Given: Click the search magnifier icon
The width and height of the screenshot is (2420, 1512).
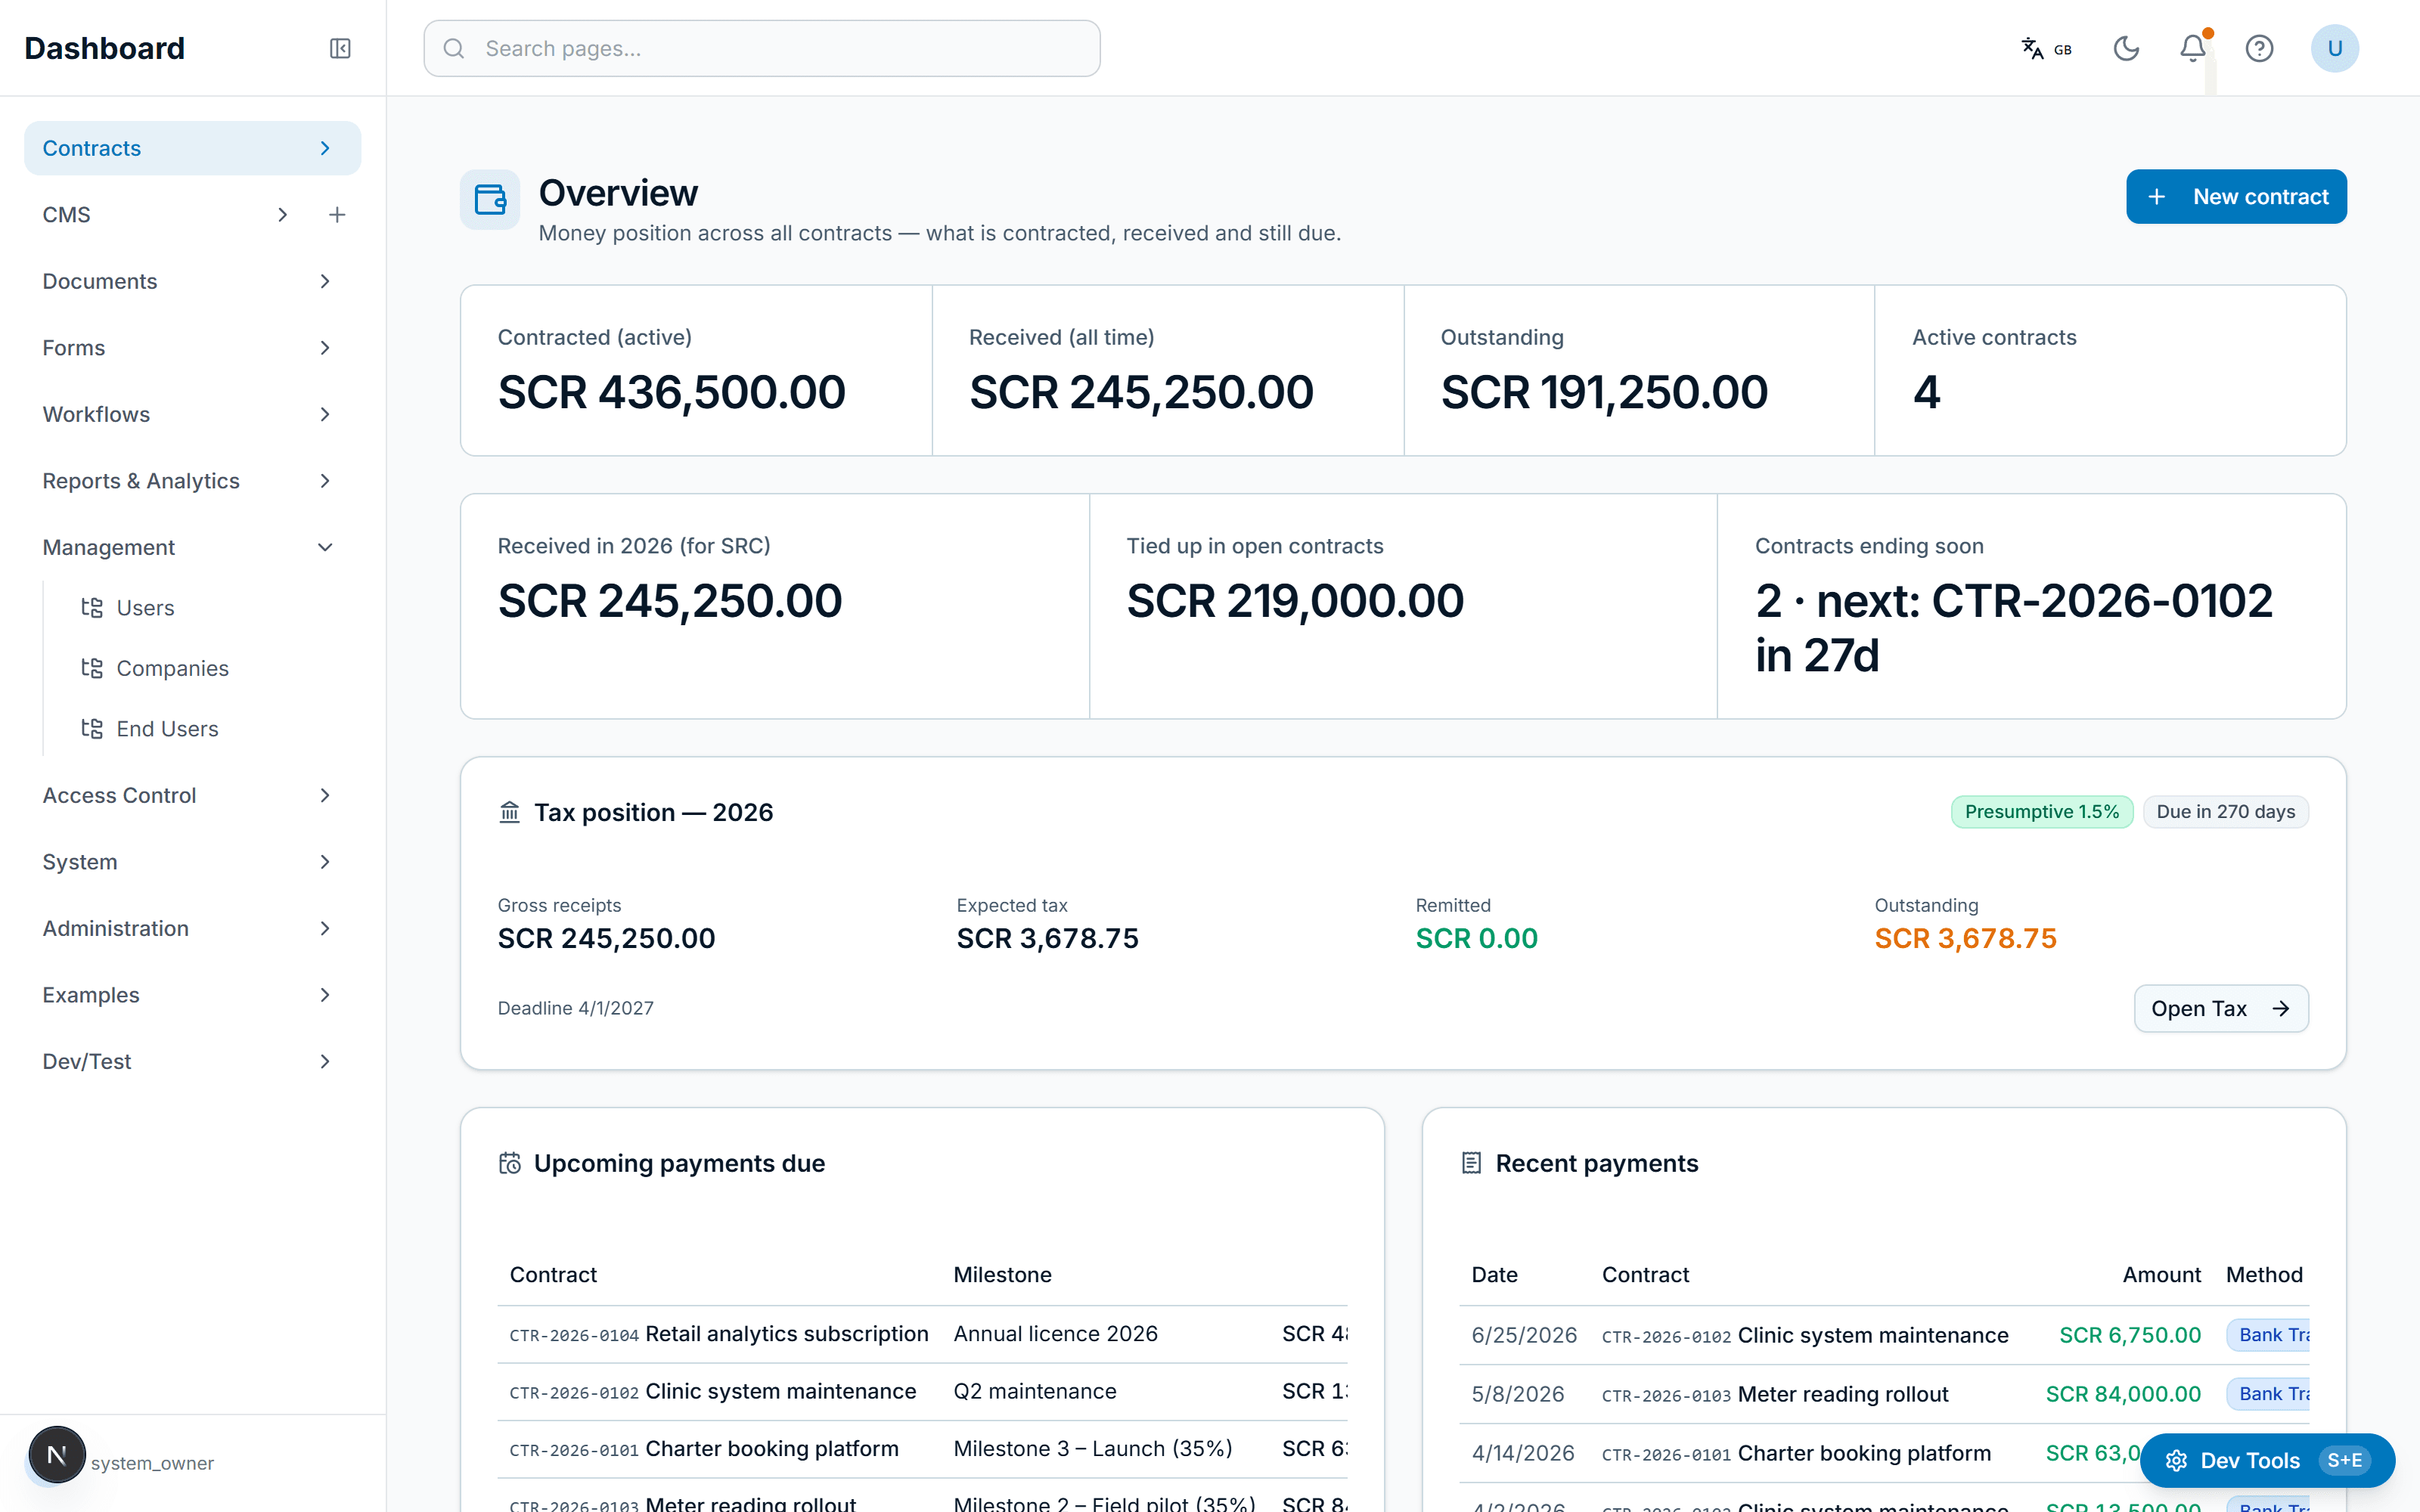Looking at the screenshot, I should (x=454, y=48).
